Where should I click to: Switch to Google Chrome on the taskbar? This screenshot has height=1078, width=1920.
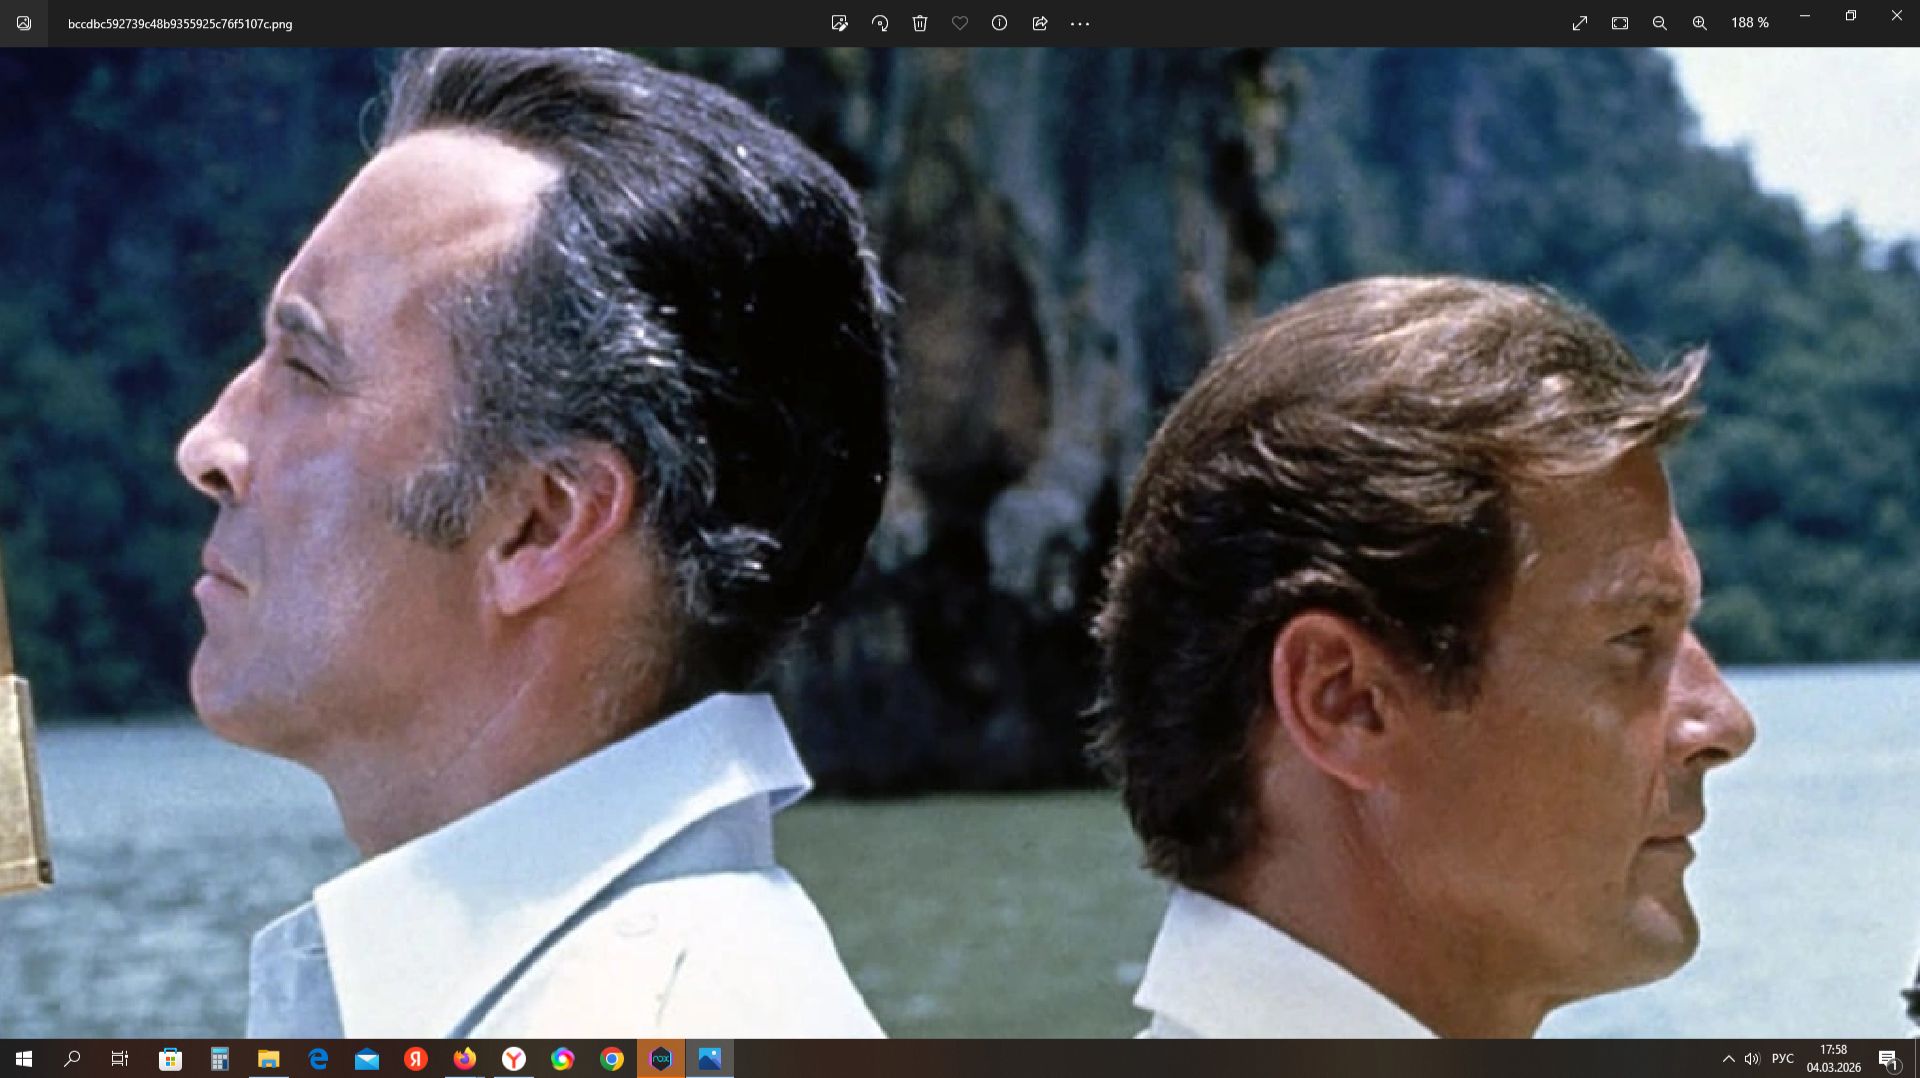[612, 1059]
